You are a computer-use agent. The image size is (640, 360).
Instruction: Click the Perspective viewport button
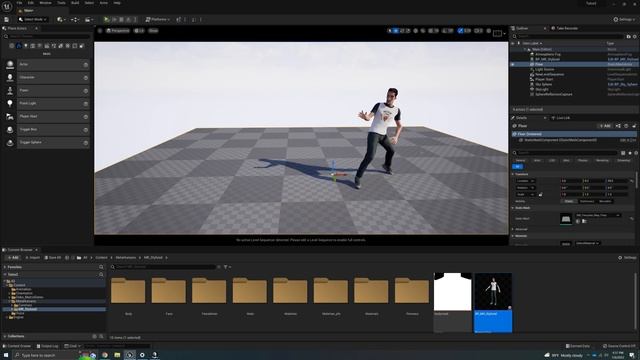point(118,31)
